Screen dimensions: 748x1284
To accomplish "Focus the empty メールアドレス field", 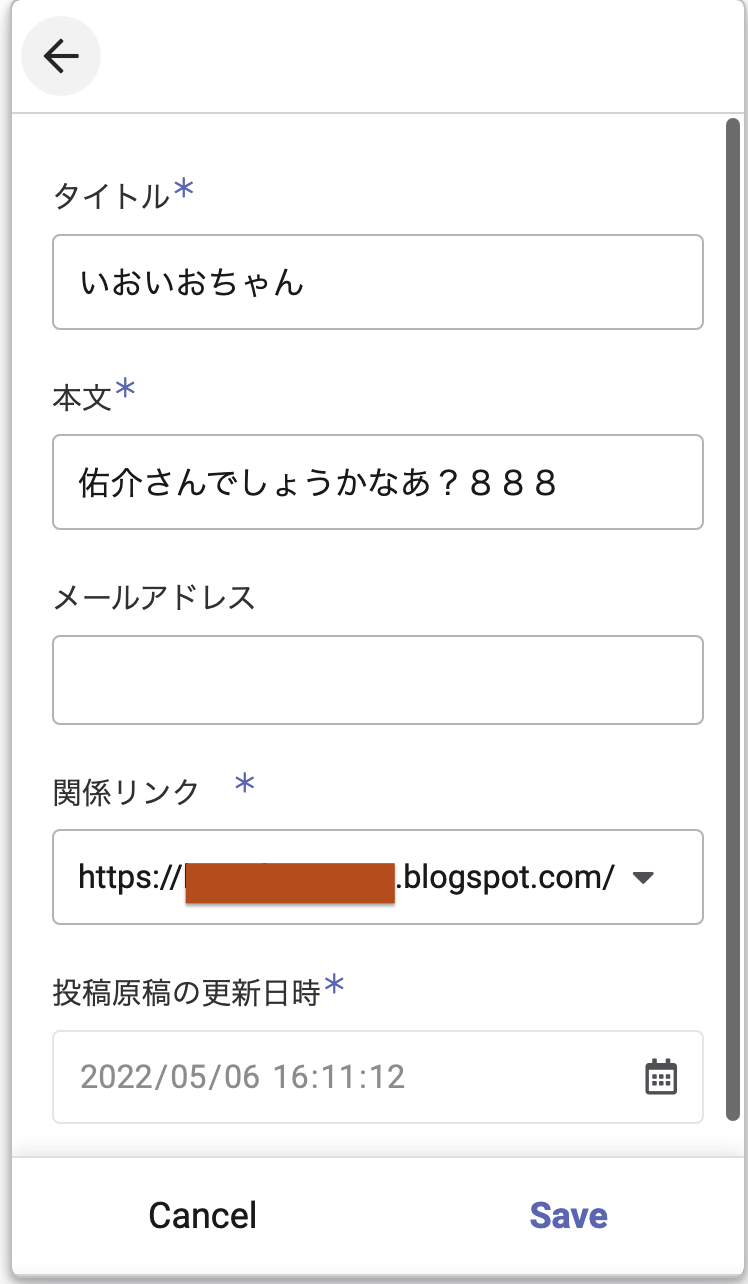I will click(x=377, y=680).
